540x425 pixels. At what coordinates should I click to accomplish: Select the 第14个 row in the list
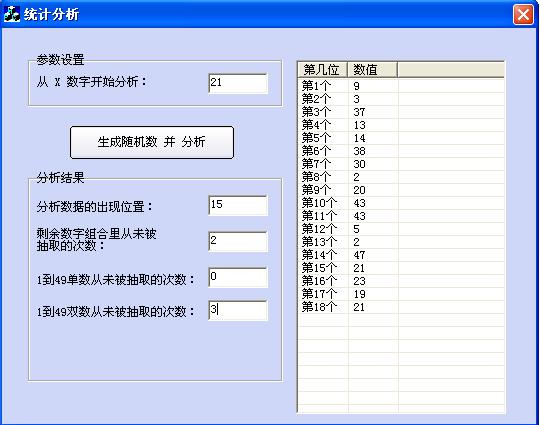(401, 255)
